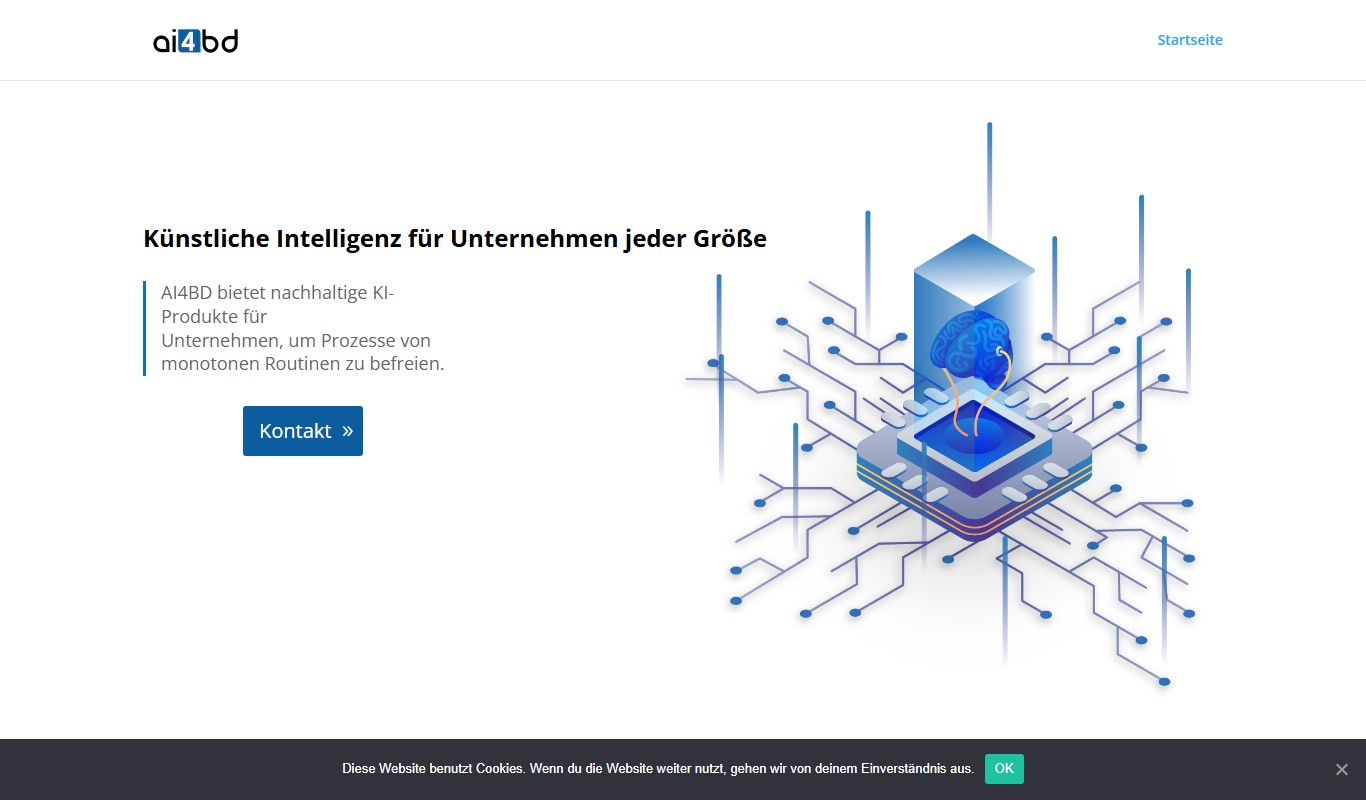Screen dimensions: 1366x800
Task: Click the Kontakt button
Action: [x=303, y=431]
